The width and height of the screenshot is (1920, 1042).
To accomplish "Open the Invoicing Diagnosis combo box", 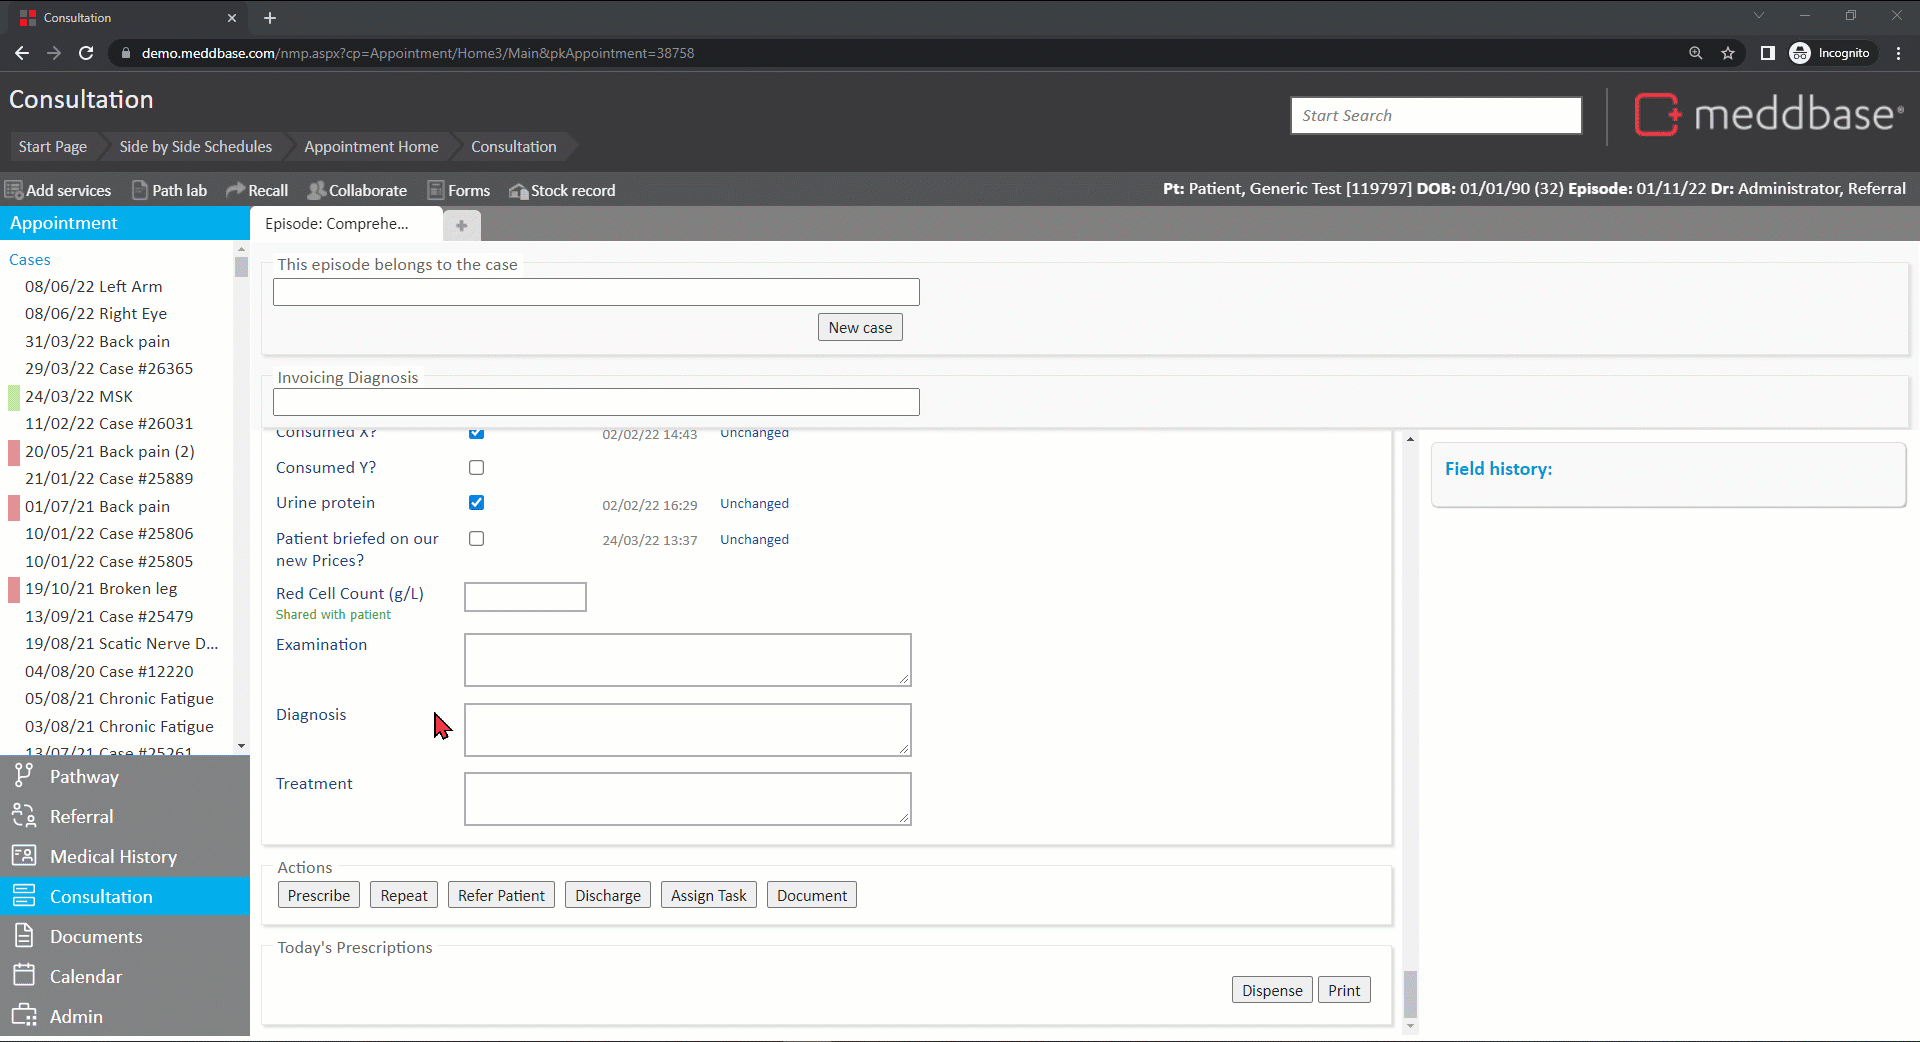I will click(x=596, y=402).
